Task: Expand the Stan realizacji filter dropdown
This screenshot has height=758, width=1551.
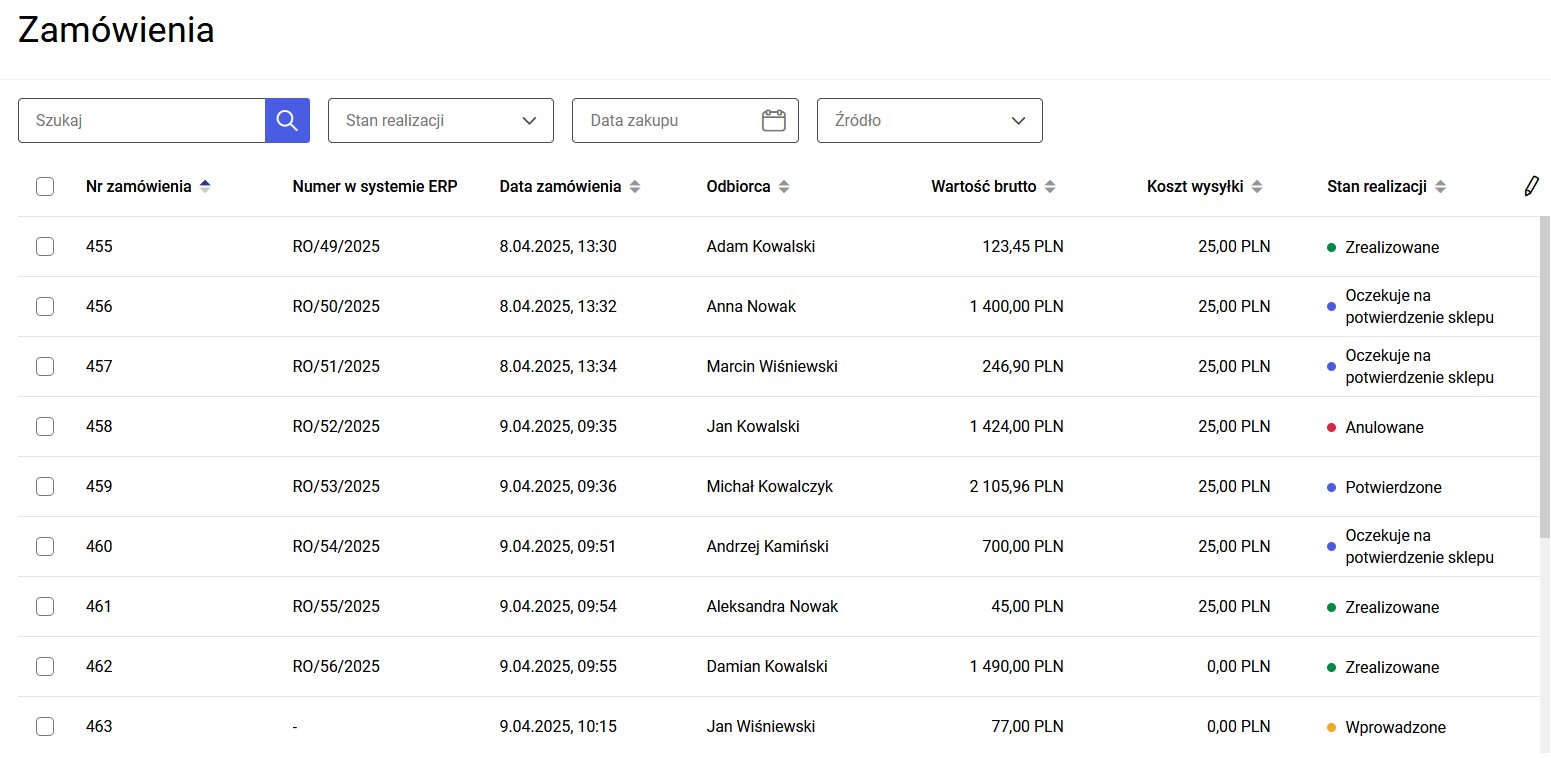Action: coord(441,120)
